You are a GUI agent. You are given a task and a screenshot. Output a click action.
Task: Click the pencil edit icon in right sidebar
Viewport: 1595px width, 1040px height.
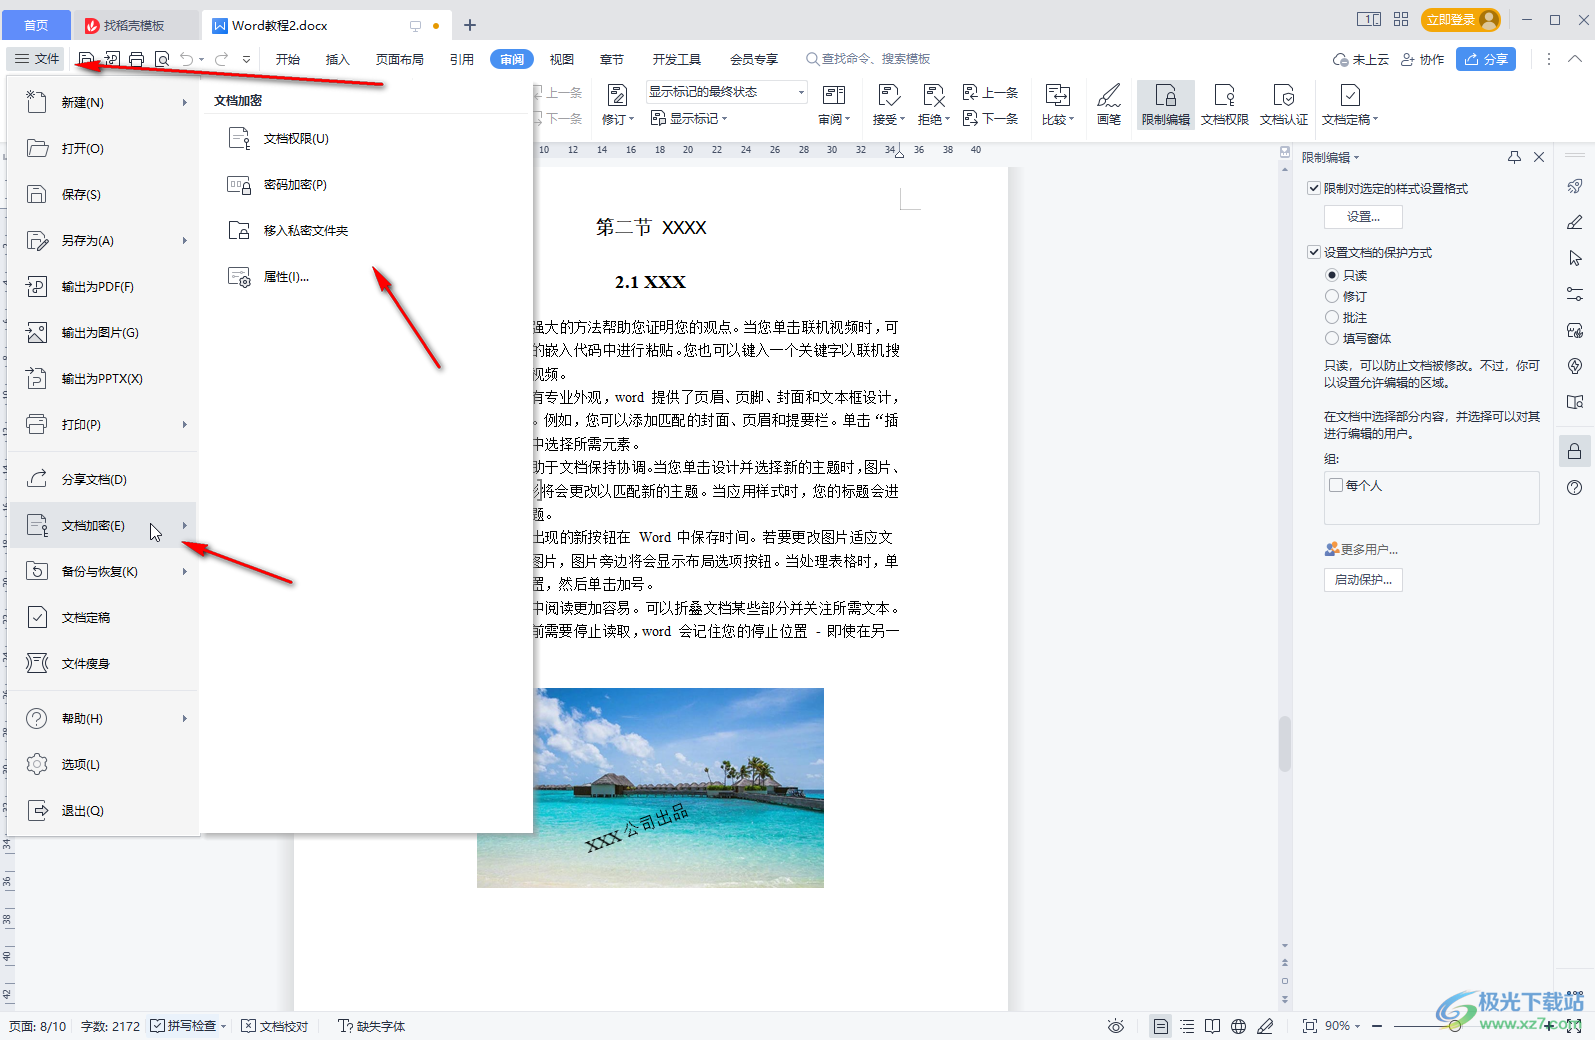pos(1575,222)
